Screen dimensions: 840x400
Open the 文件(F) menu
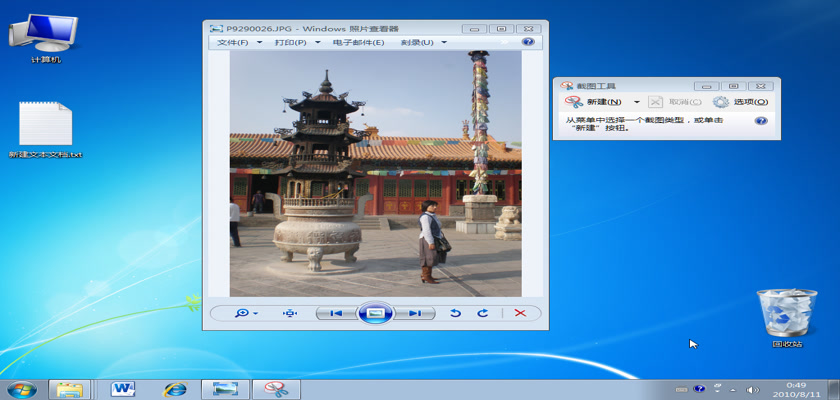233,43
